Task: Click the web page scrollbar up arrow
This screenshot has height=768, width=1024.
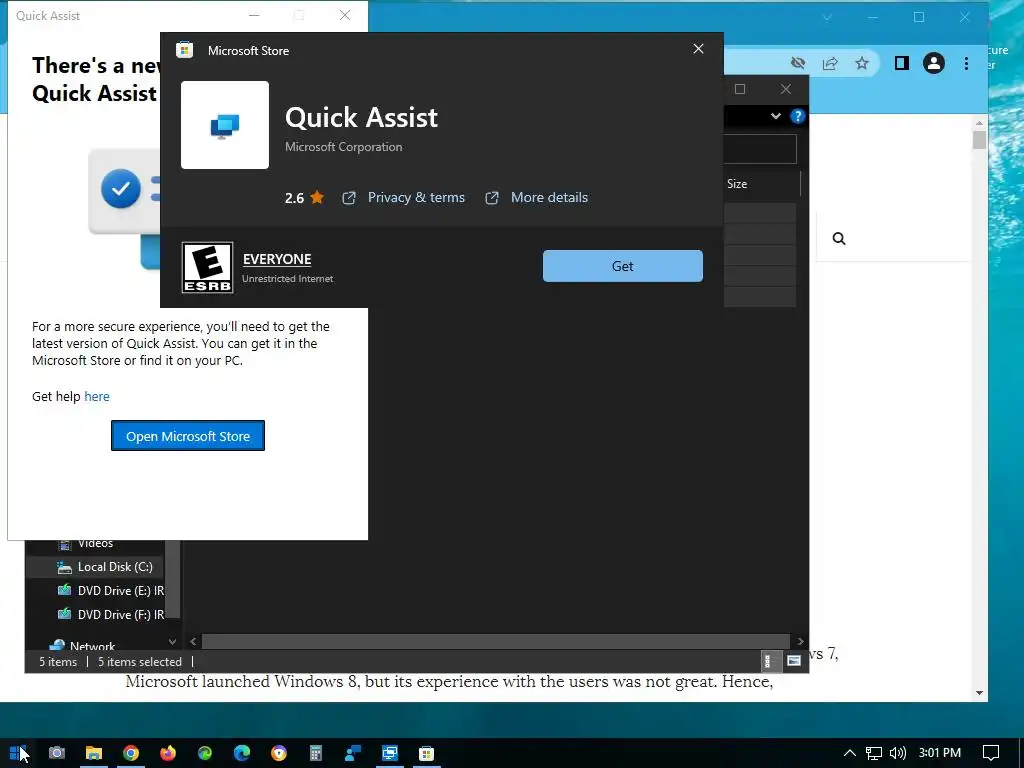Action: coord(979,123)
